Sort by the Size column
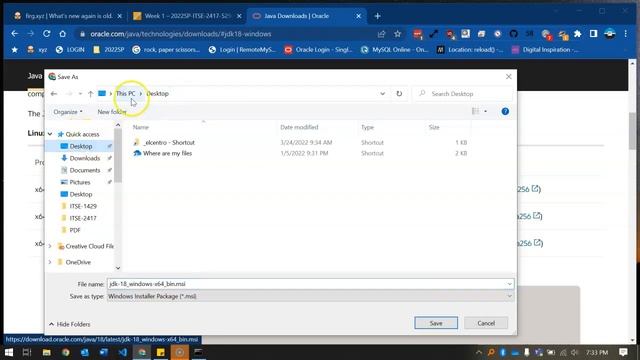This screenshot has width=640, height=360. (x=434, y=127)
